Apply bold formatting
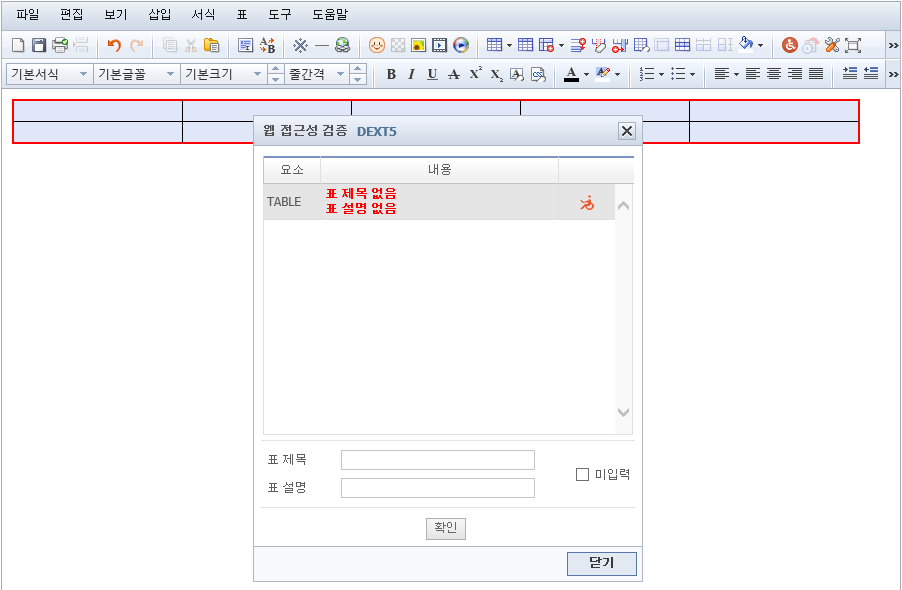This screenshot has width=902, height=590. pyautogui.click(x=391, y=74)
